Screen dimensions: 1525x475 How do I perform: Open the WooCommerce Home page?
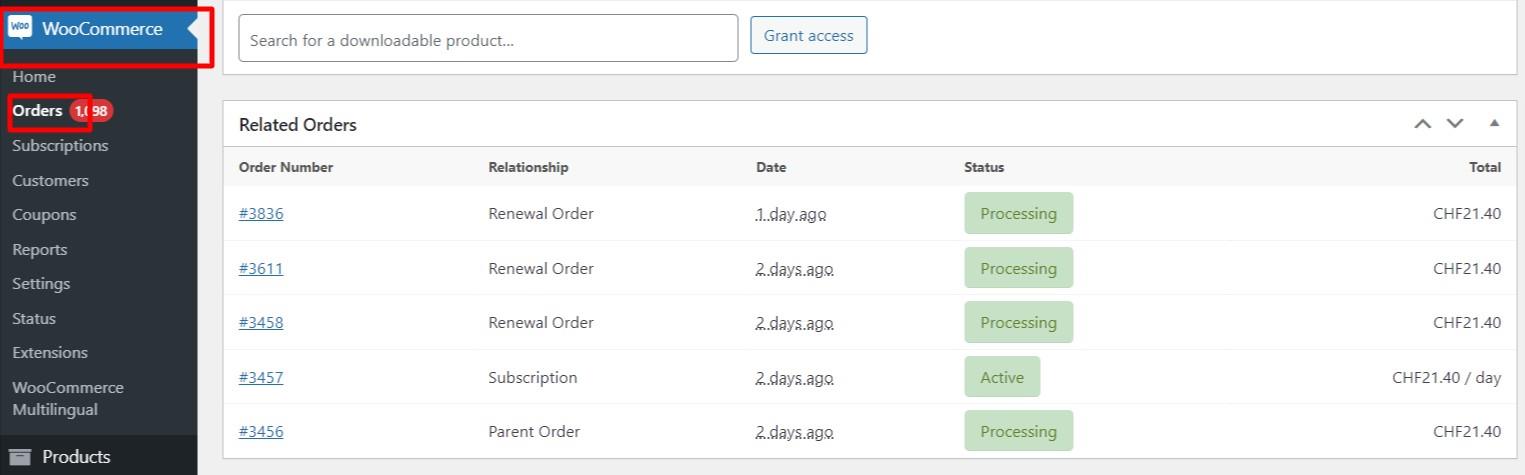(34, 77)
